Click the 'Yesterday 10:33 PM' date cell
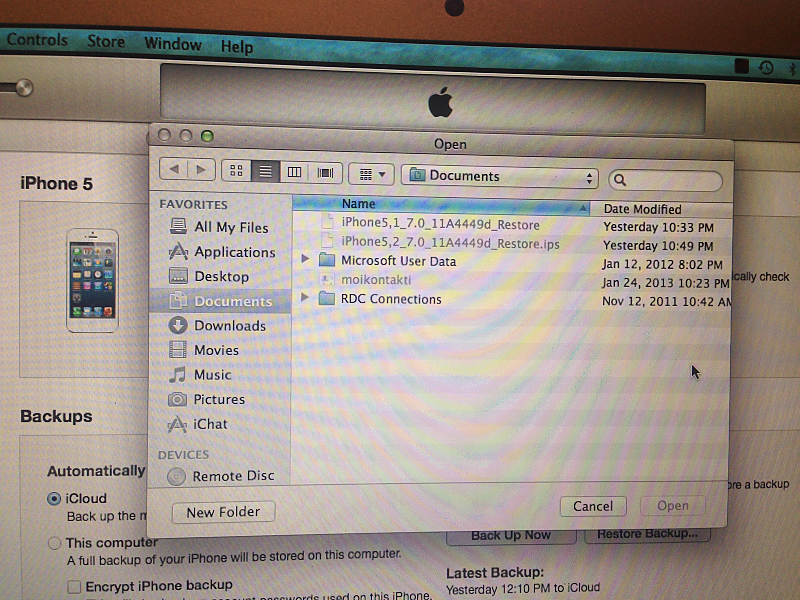The image size is (800, 600). click(x=658, y=227)
